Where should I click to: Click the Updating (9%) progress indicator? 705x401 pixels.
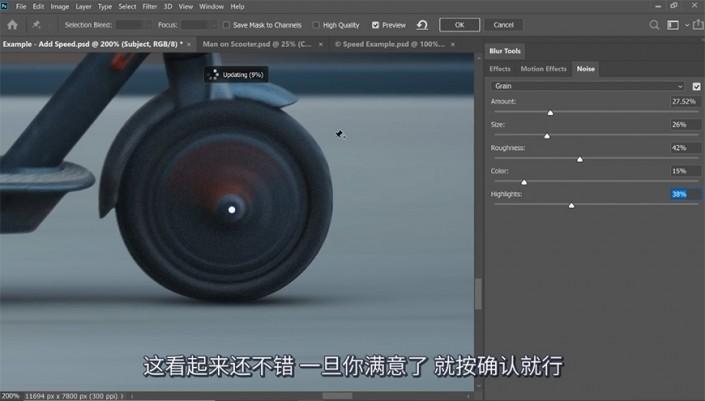pyautogui.click(x=236, y=75)
